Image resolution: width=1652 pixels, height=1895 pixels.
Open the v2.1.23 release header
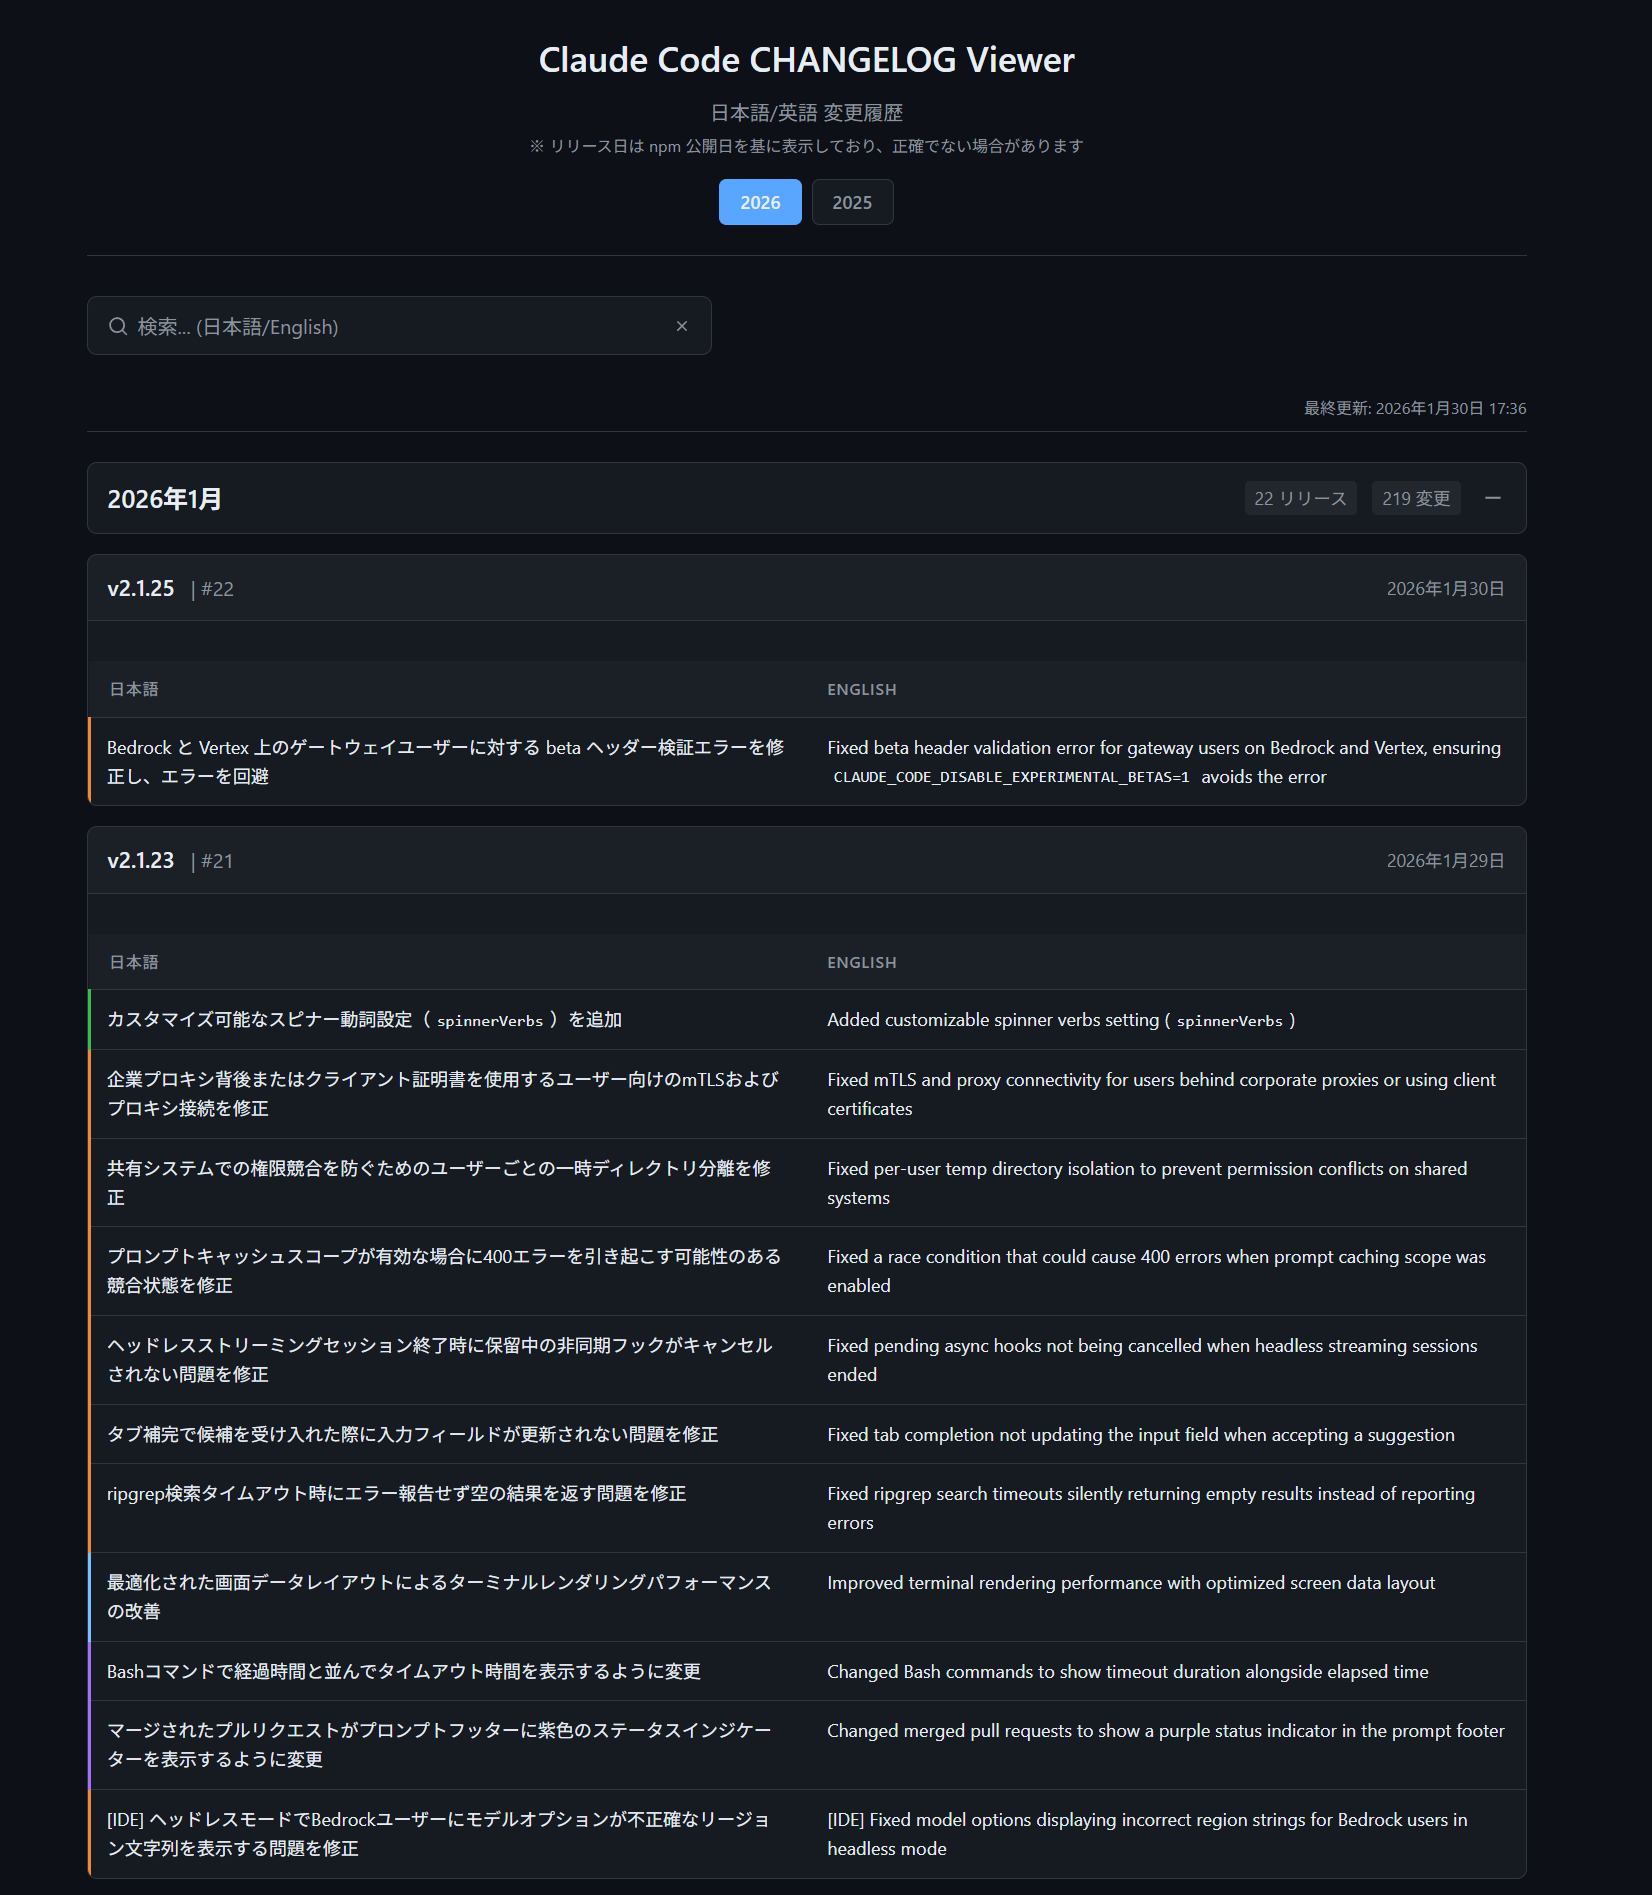click(141, 861)
